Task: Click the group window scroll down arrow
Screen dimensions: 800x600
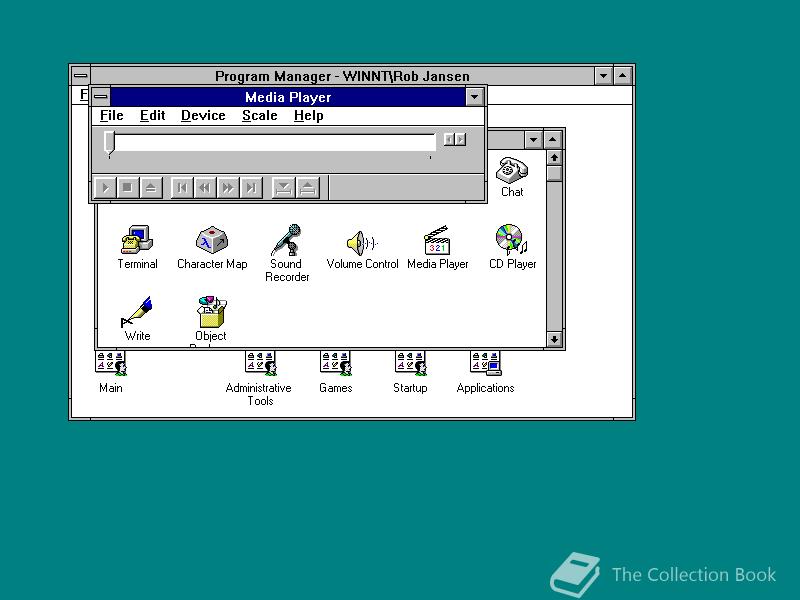Action: tap(554, 339)
